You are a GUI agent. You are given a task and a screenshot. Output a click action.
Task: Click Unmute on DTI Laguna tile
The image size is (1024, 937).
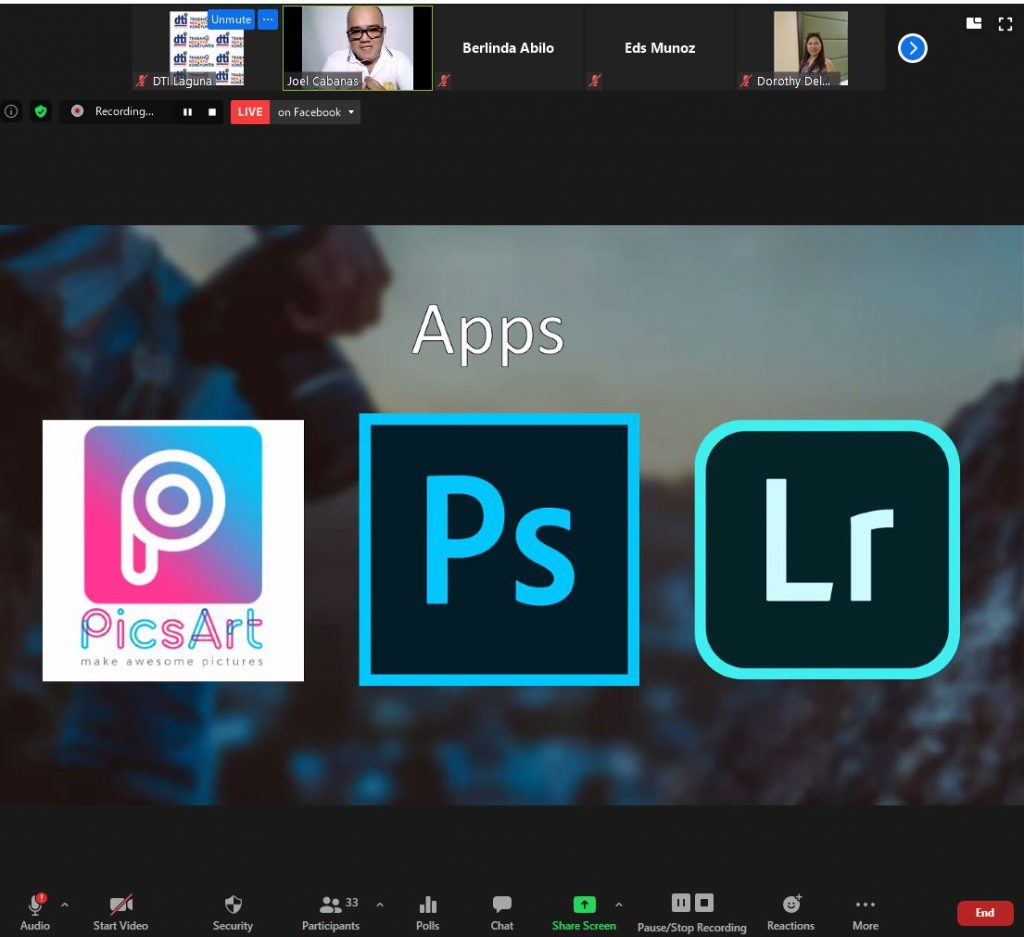pyautogui.click(x=231, y=19)
